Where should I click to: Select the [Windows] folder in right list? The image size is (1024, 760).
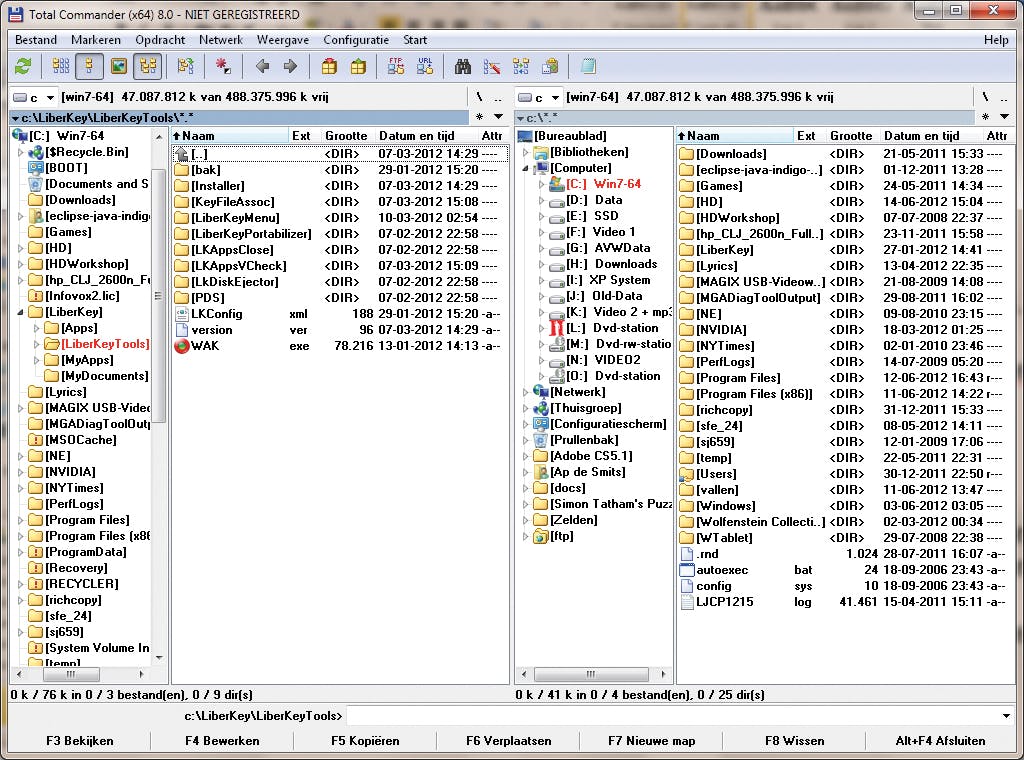845,506
